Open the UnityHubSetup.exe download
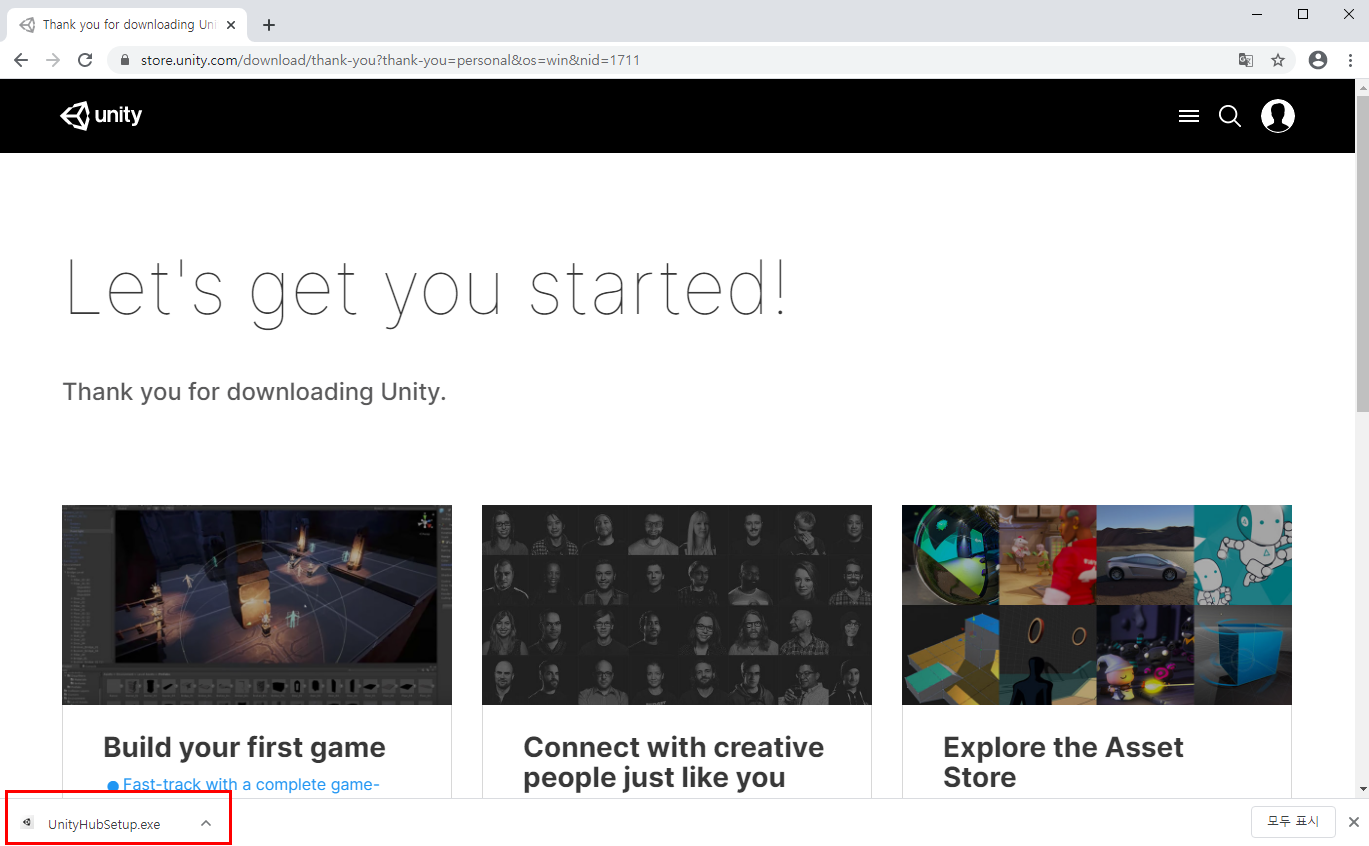The width and height of the screenshot is (1369, 846). pyautogui.click(x=104, y=824)
